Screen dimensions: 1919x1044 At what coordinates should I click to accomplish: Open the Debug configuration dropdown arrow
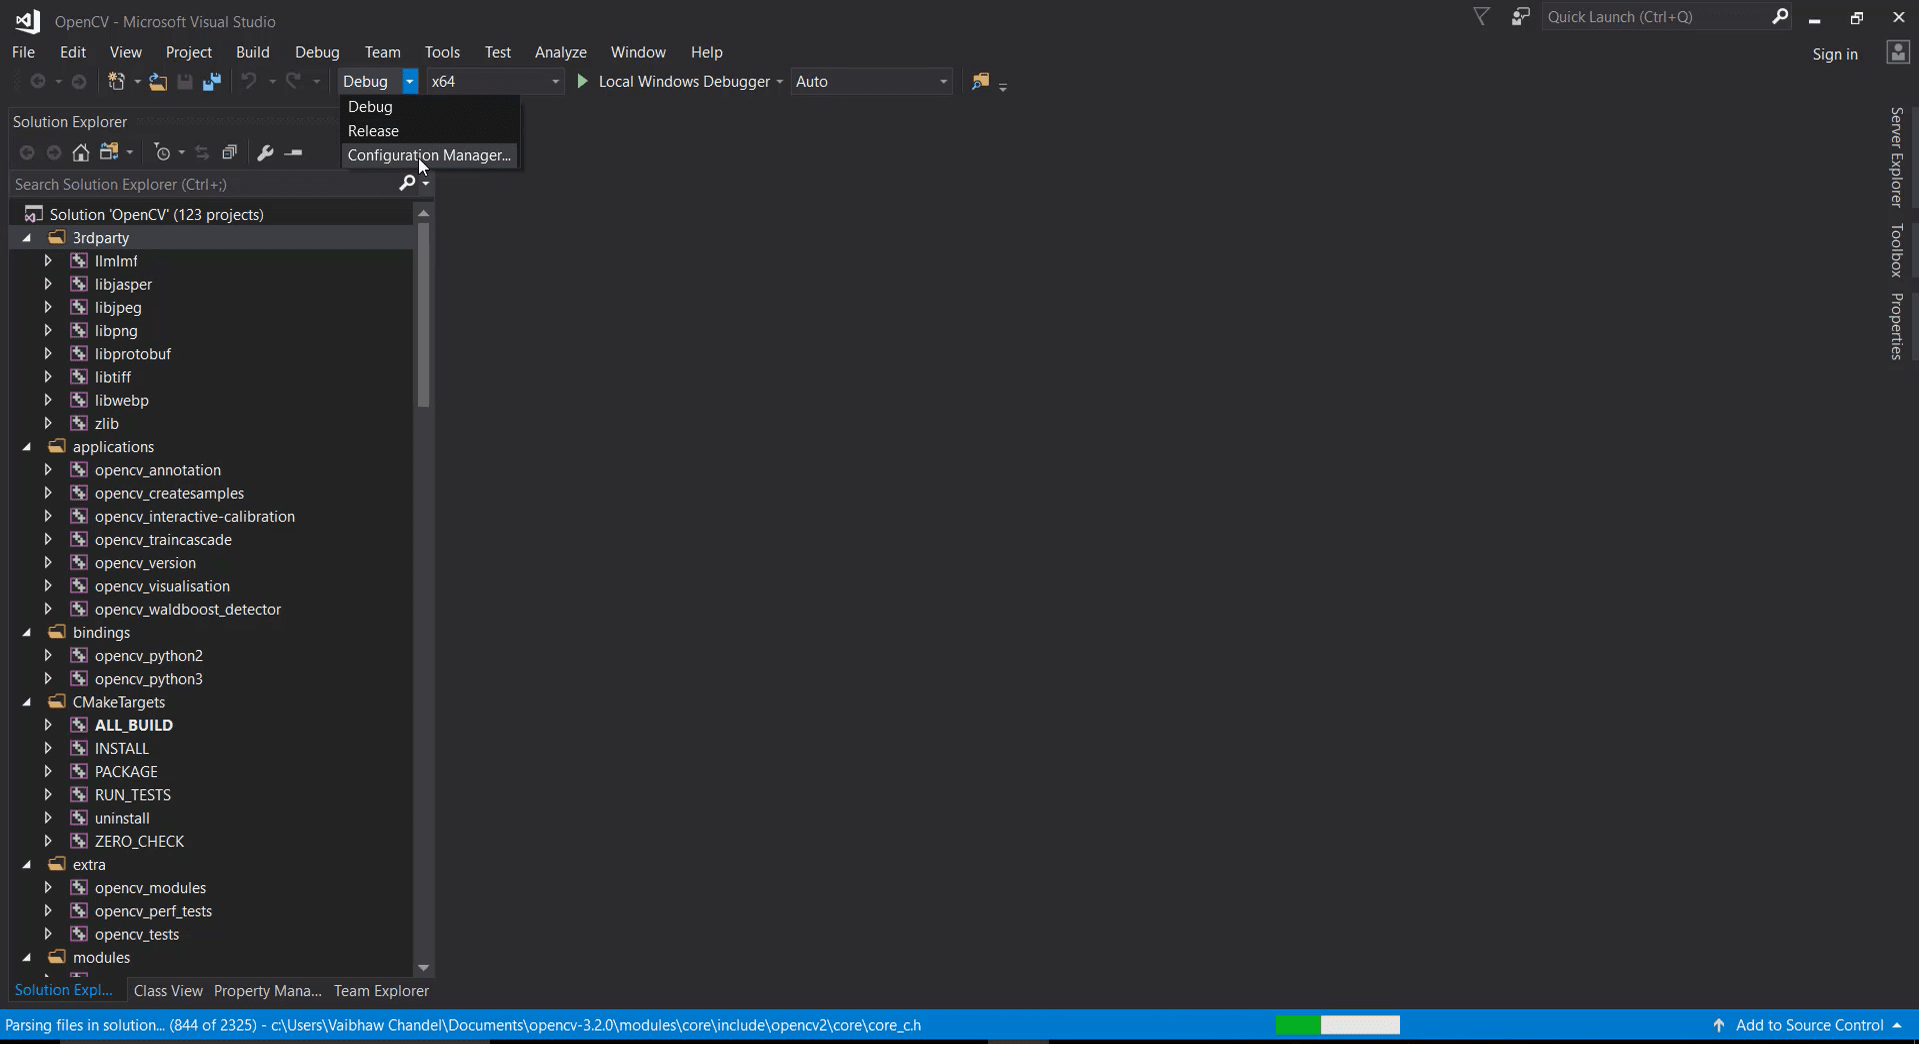[409, 81]
